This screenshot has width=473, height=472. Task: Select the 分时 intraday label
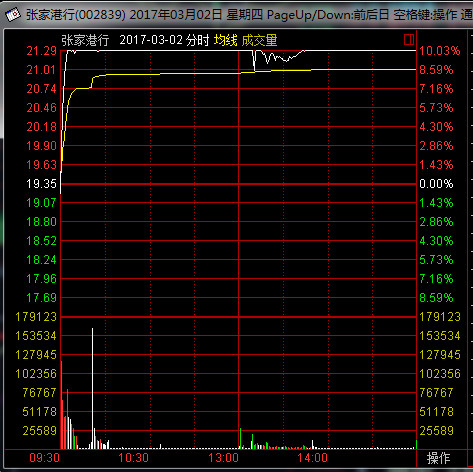coord(197,40)
